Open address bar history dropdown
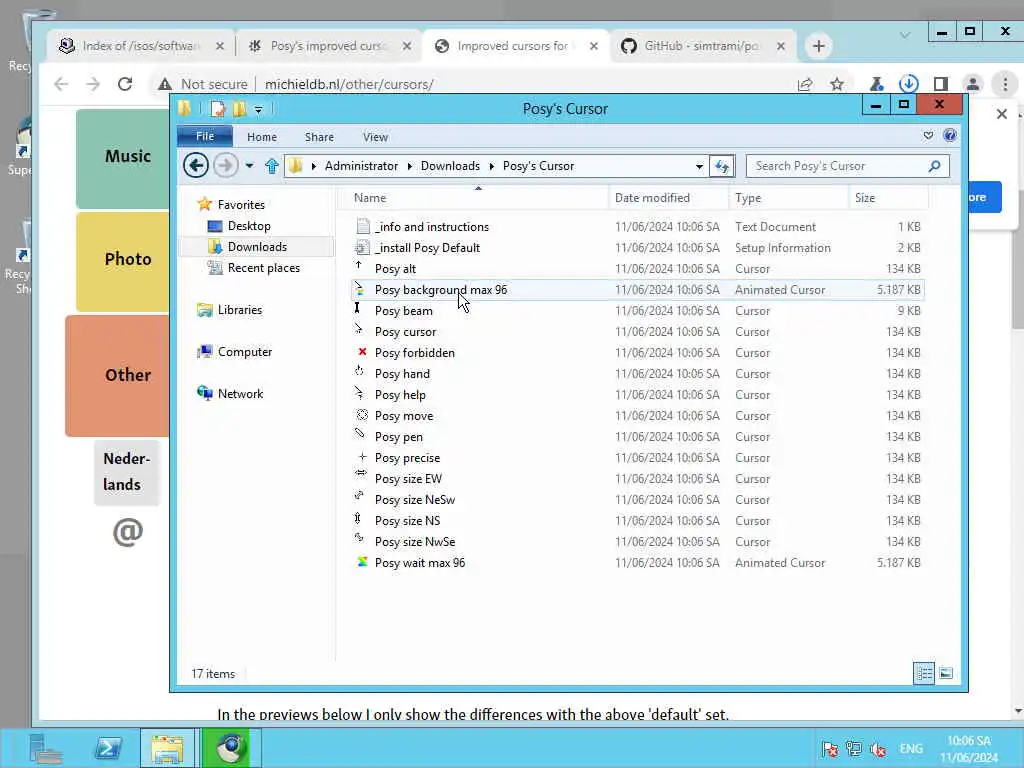1024x768 pixels. point(699,167)
